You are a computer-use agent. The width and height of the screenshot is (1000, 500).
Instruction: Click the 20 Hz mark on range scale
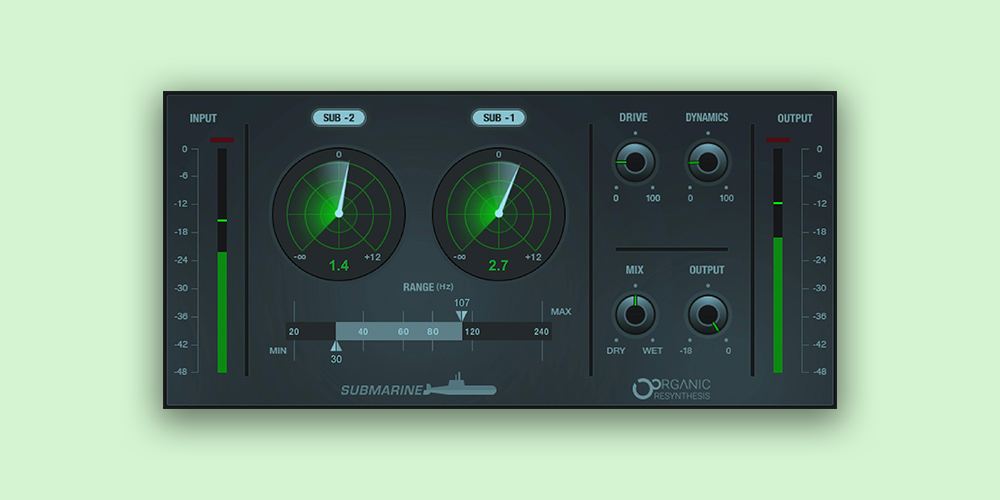[x=293, y=332]
